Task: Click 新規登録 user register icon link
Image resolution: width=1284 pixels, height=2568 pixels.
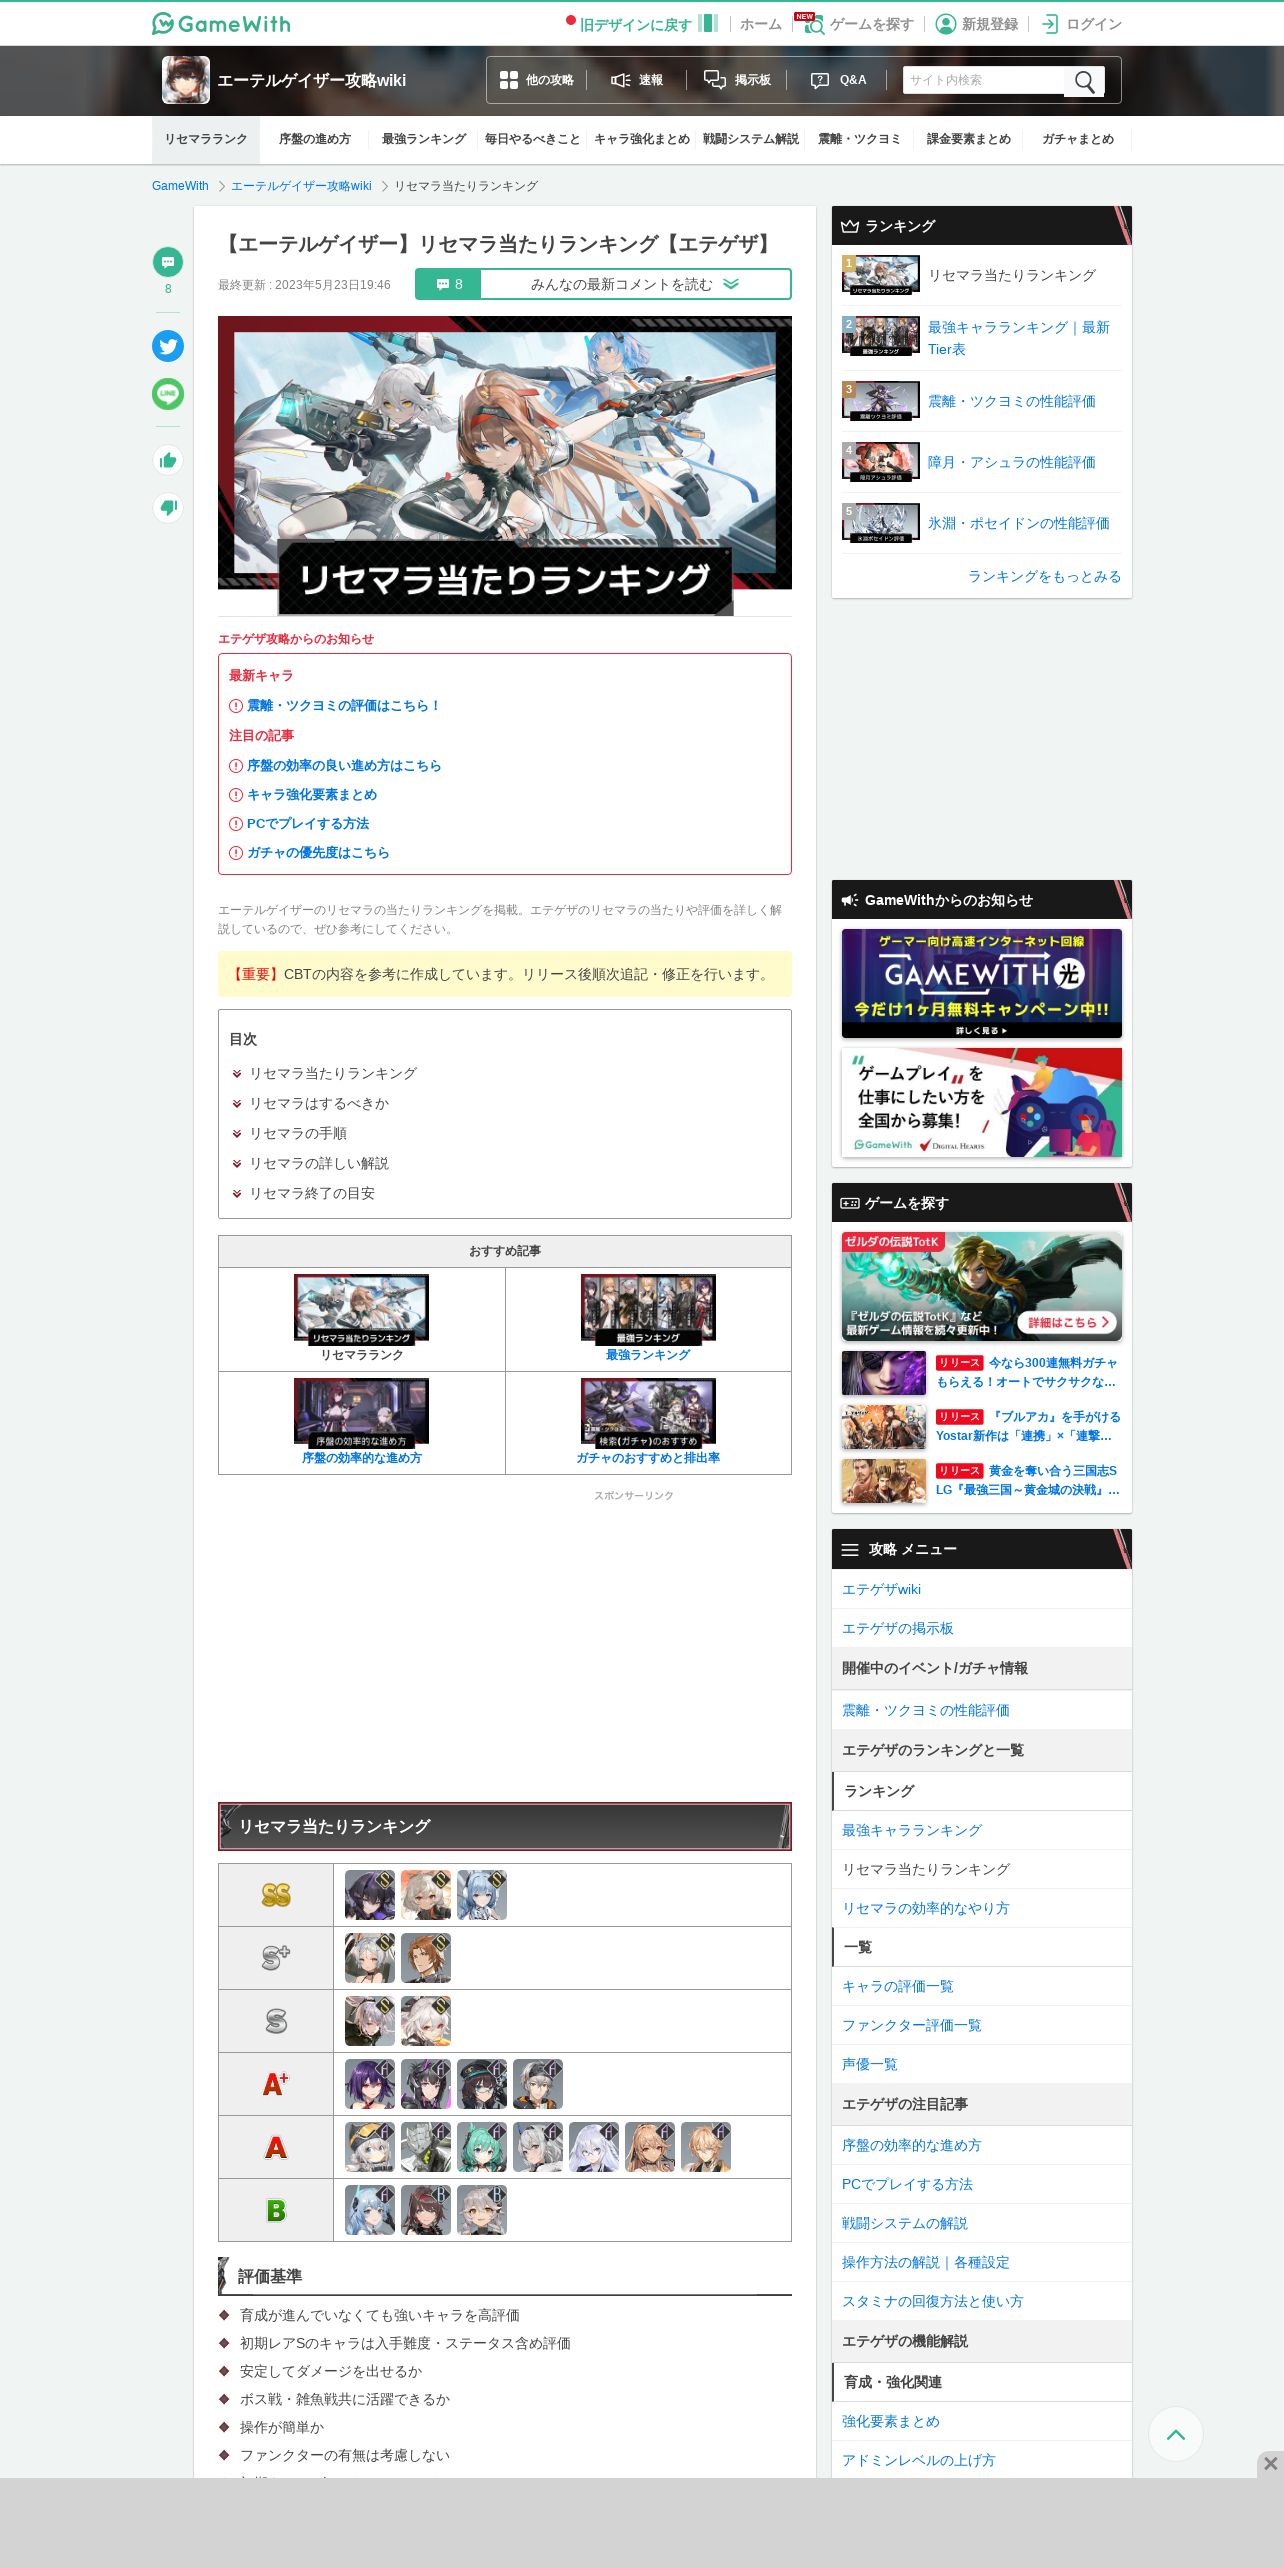Action: [976, 24]
